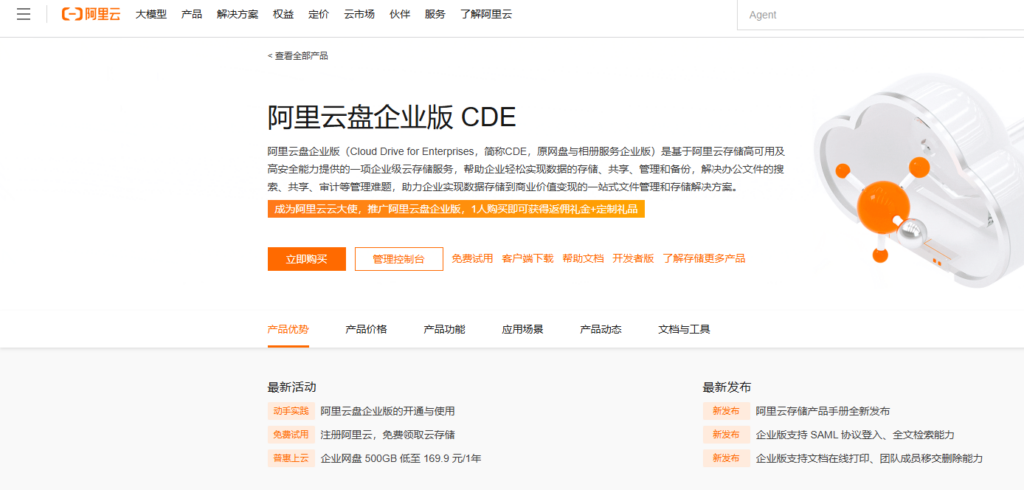Click the 阿里云盘企业版 CDE heading

tap(392, 118)
